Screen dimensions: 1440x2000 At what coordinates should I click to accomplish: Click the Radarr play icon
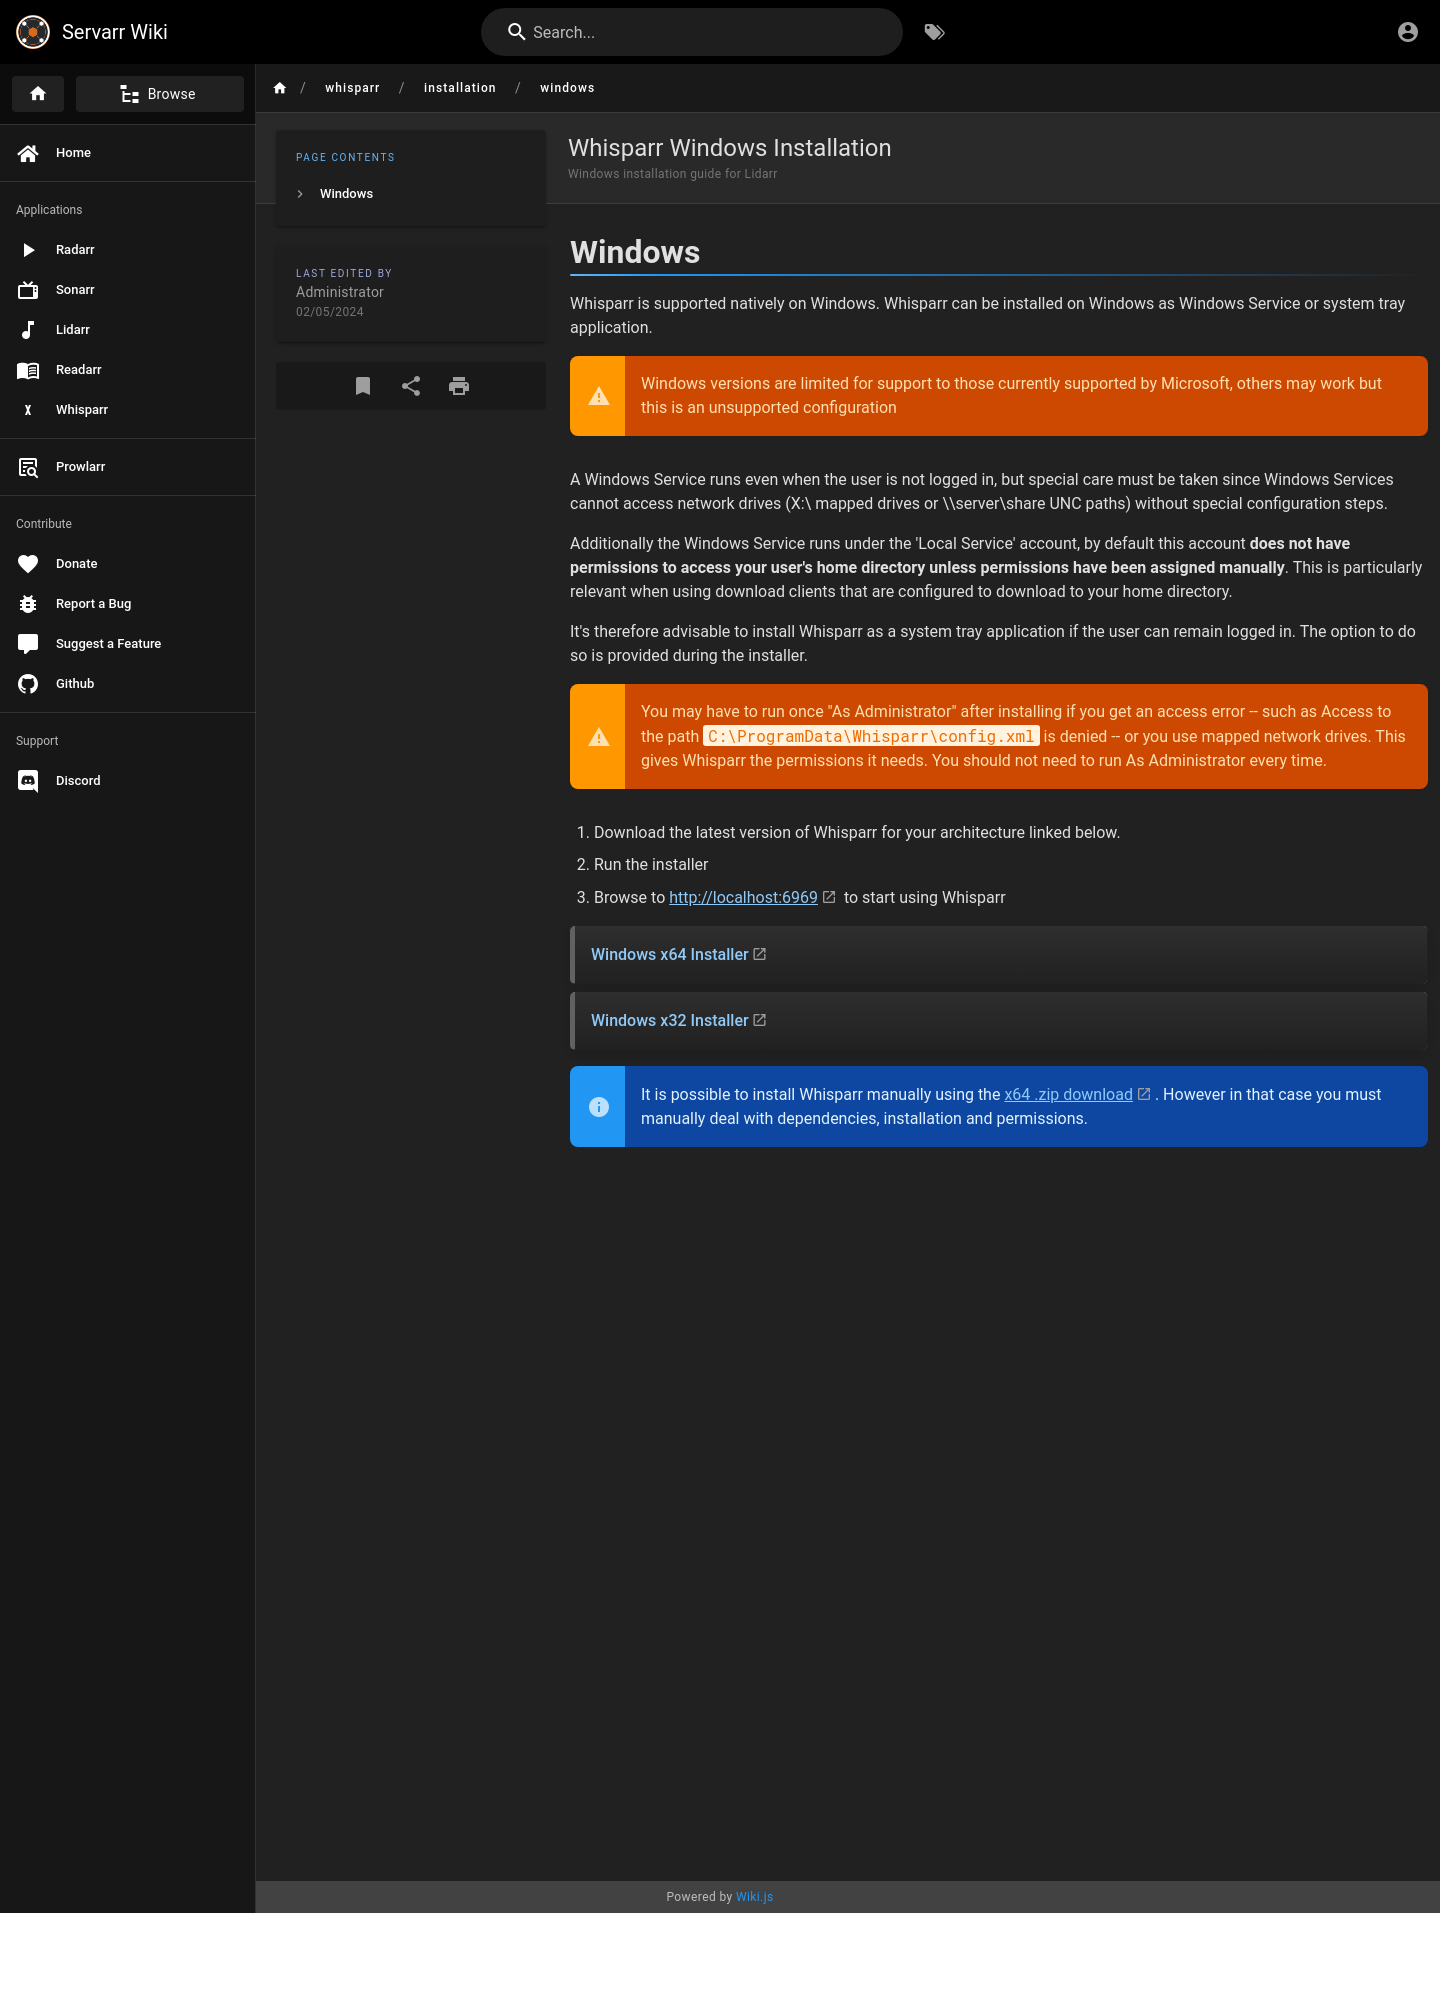(28, 250)
